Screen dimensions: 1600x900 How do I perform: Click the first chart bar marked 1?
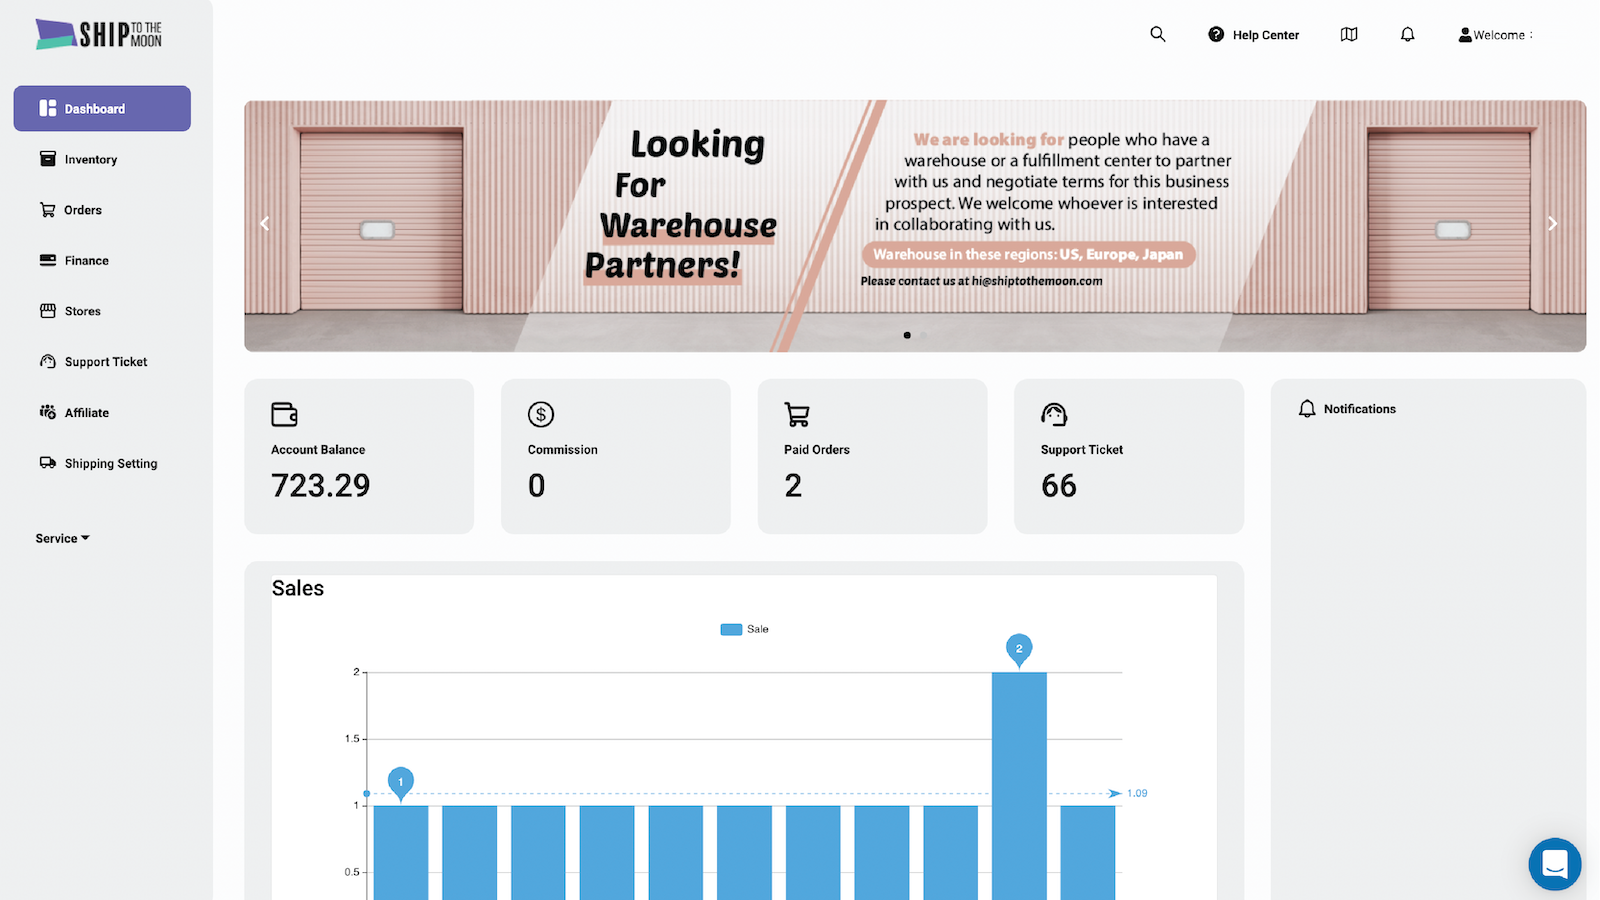point(401,852)
